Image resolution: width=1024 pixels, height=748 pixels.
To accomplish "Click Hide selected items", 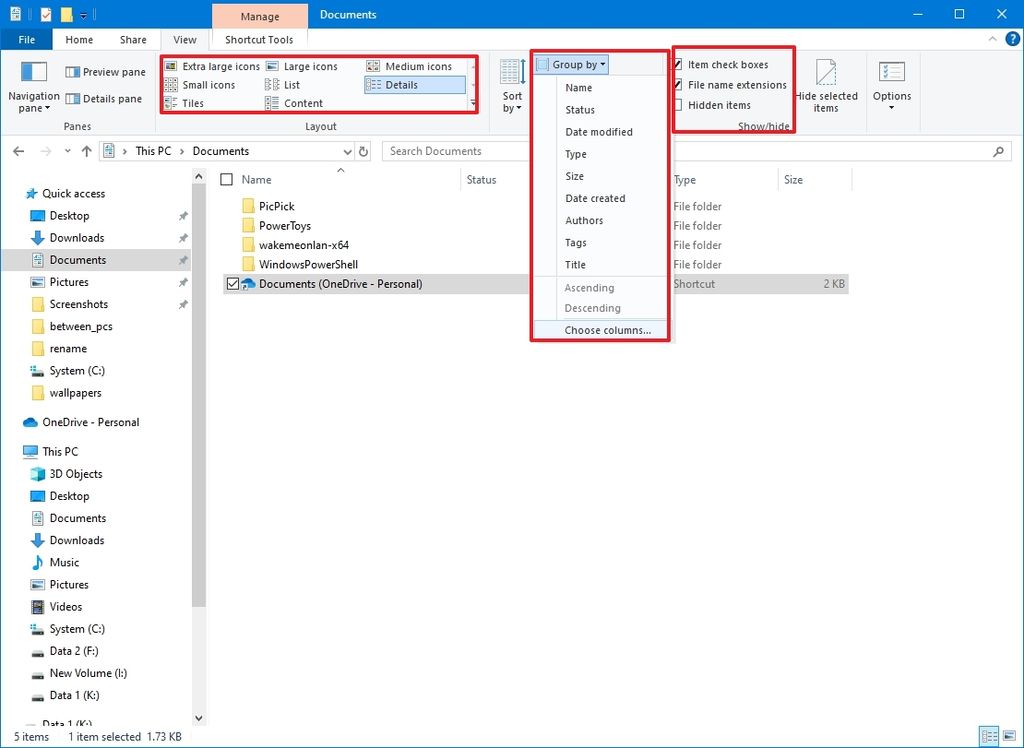I will click(x=827, y=90).
